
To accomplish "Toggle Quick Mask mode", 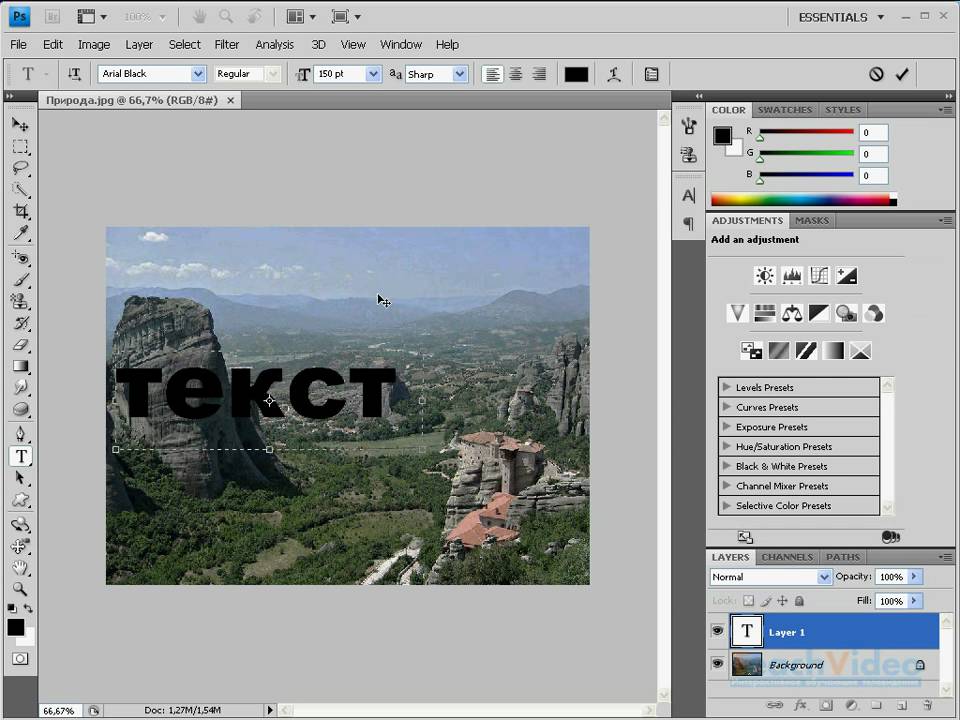I will pos(20,659).
